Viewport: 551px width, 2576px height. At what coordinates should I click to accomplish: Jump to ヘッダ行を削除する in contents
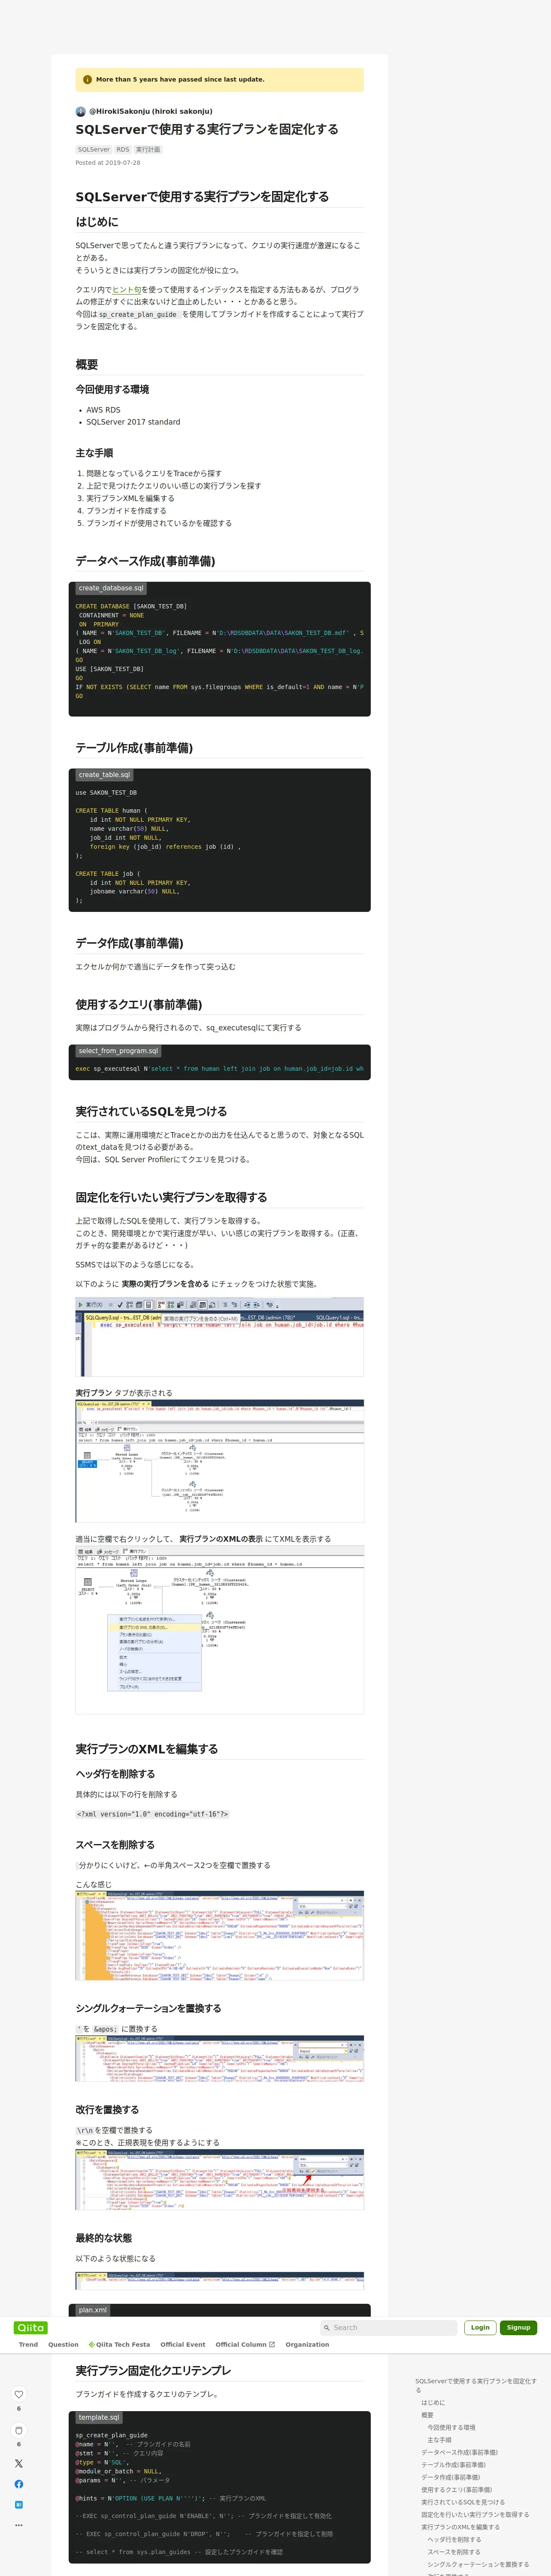pos(454,2539)
